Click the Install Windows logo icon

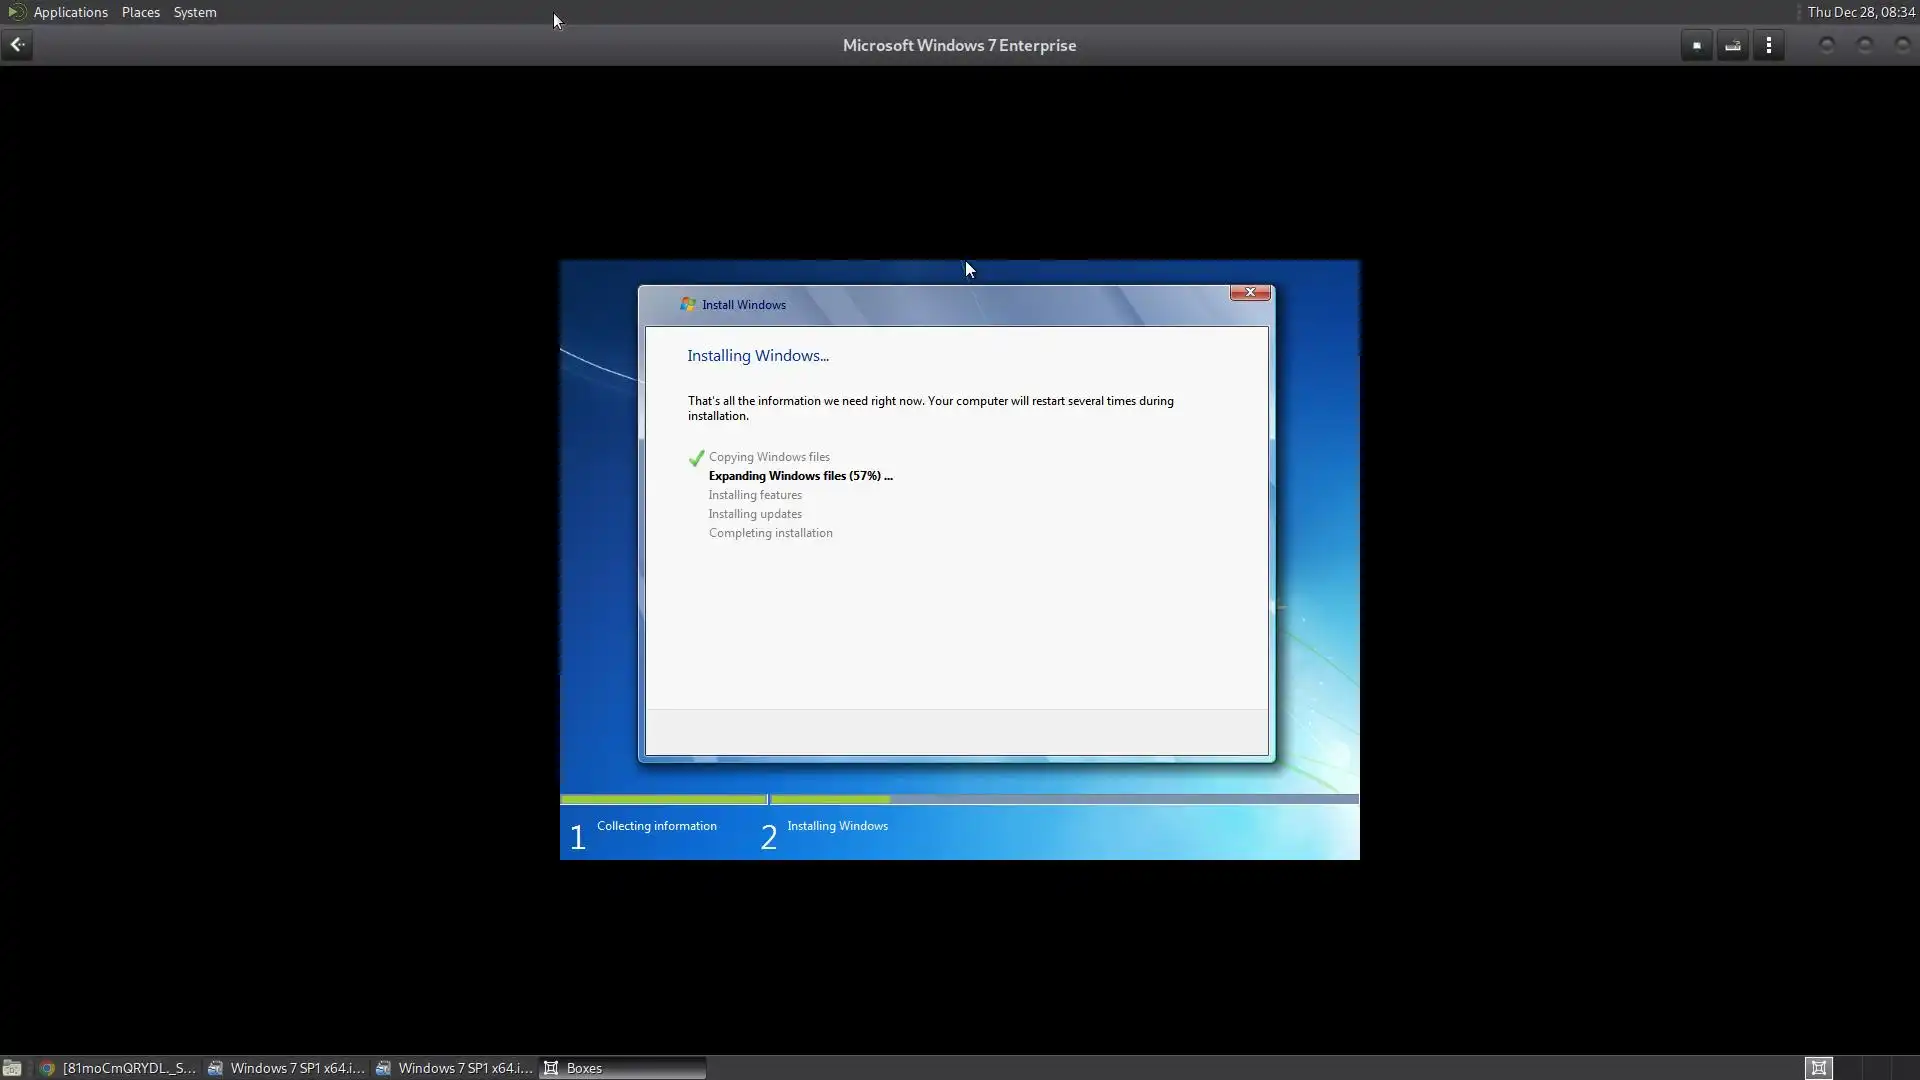coord(688,304)
